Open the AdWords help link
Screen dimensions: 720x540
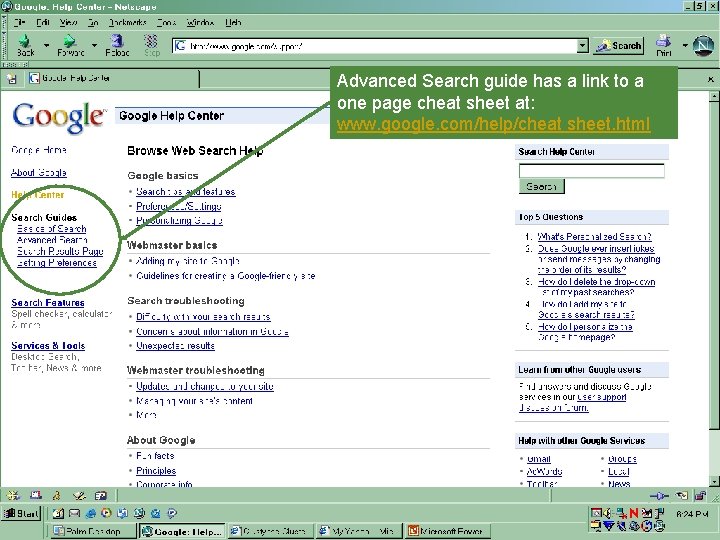click(x=544, y=472)
